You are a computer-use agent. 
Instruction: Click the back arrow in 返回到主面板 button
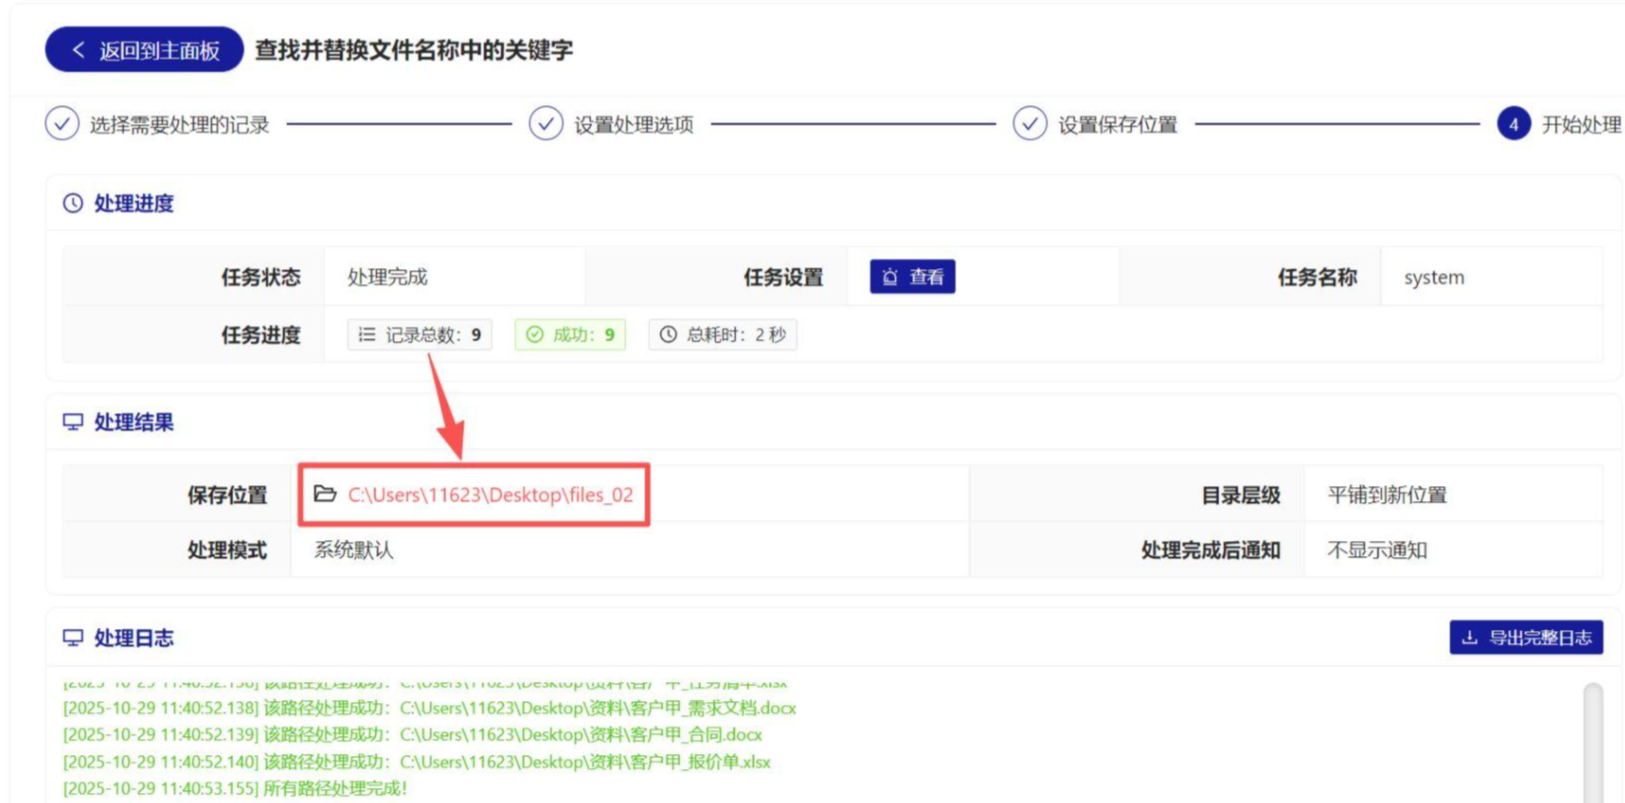point(78,50)
